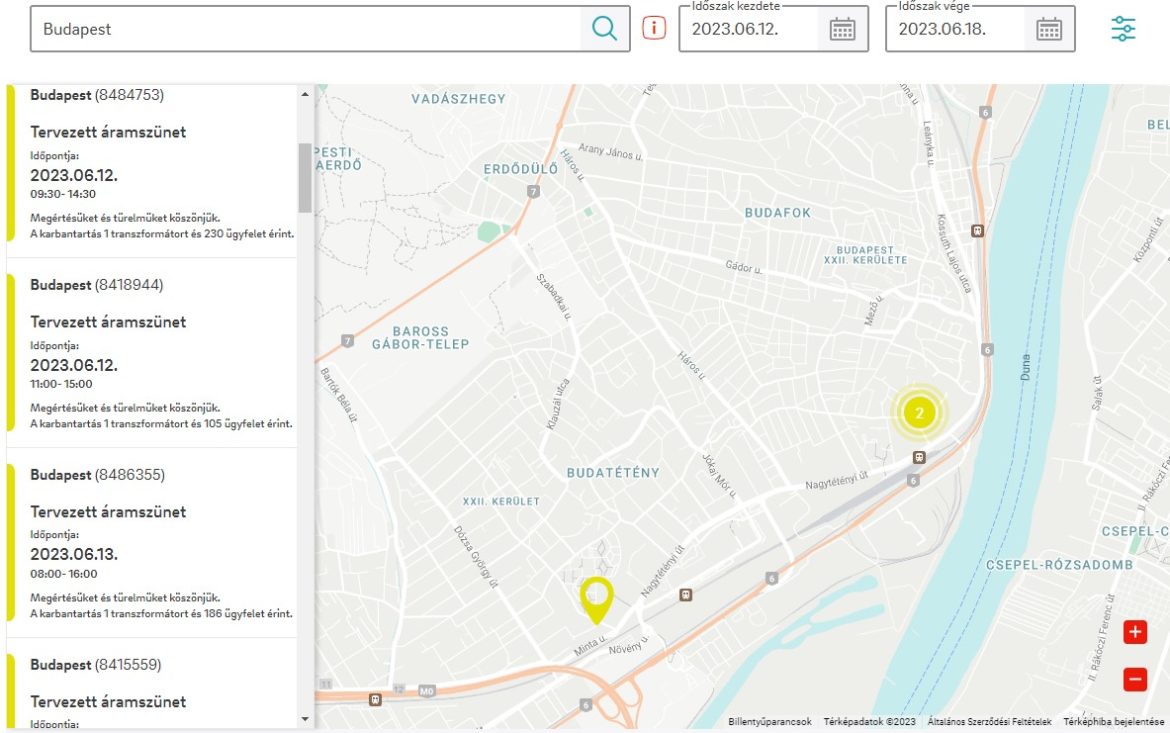Click the train station icon near Nagytétényi út

[x=685, y=594]
